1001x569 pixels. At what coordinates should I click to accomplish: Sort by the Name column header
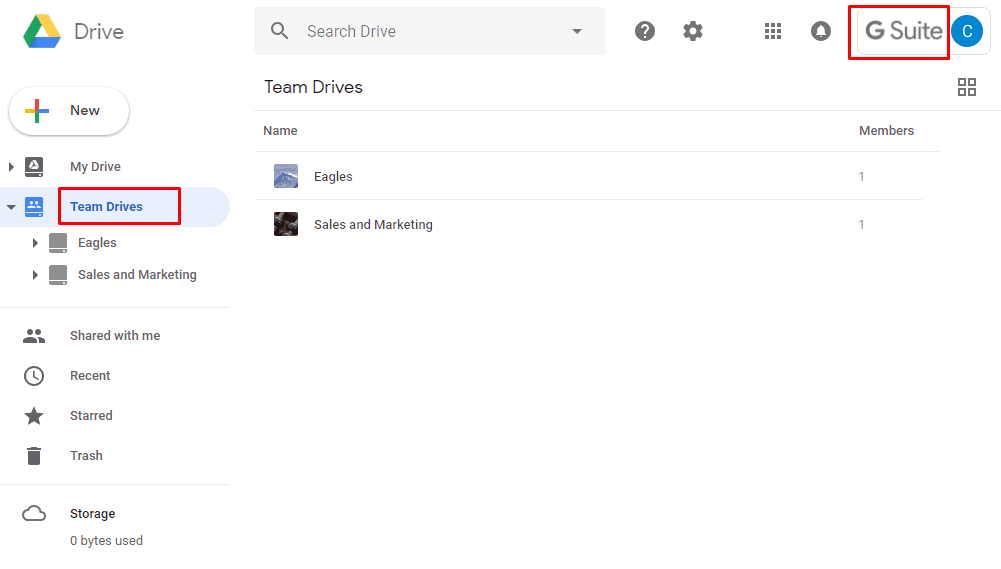pos(280,131)
